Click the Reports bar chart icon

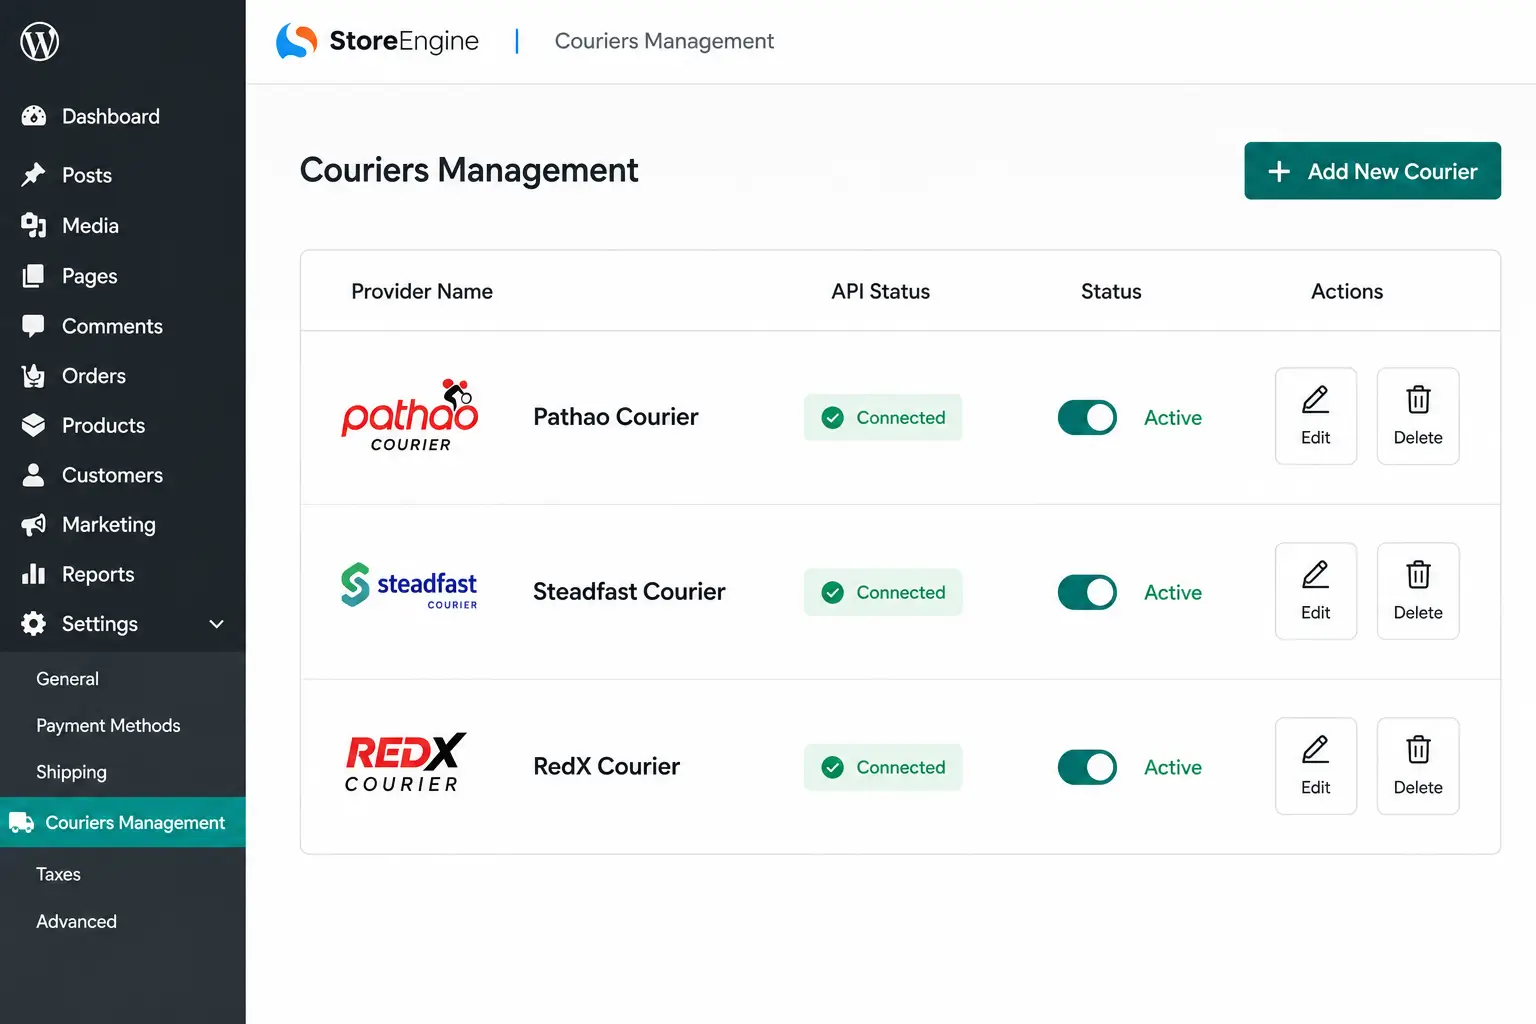[x=34, y=574]
